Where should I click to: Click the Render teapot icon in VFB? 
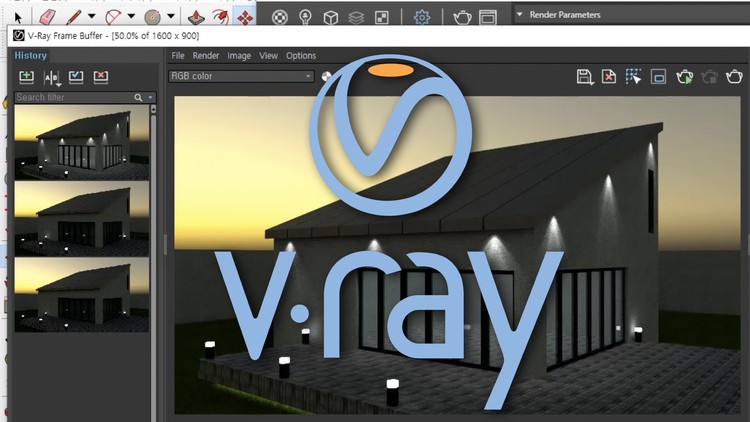pos(734,77)
